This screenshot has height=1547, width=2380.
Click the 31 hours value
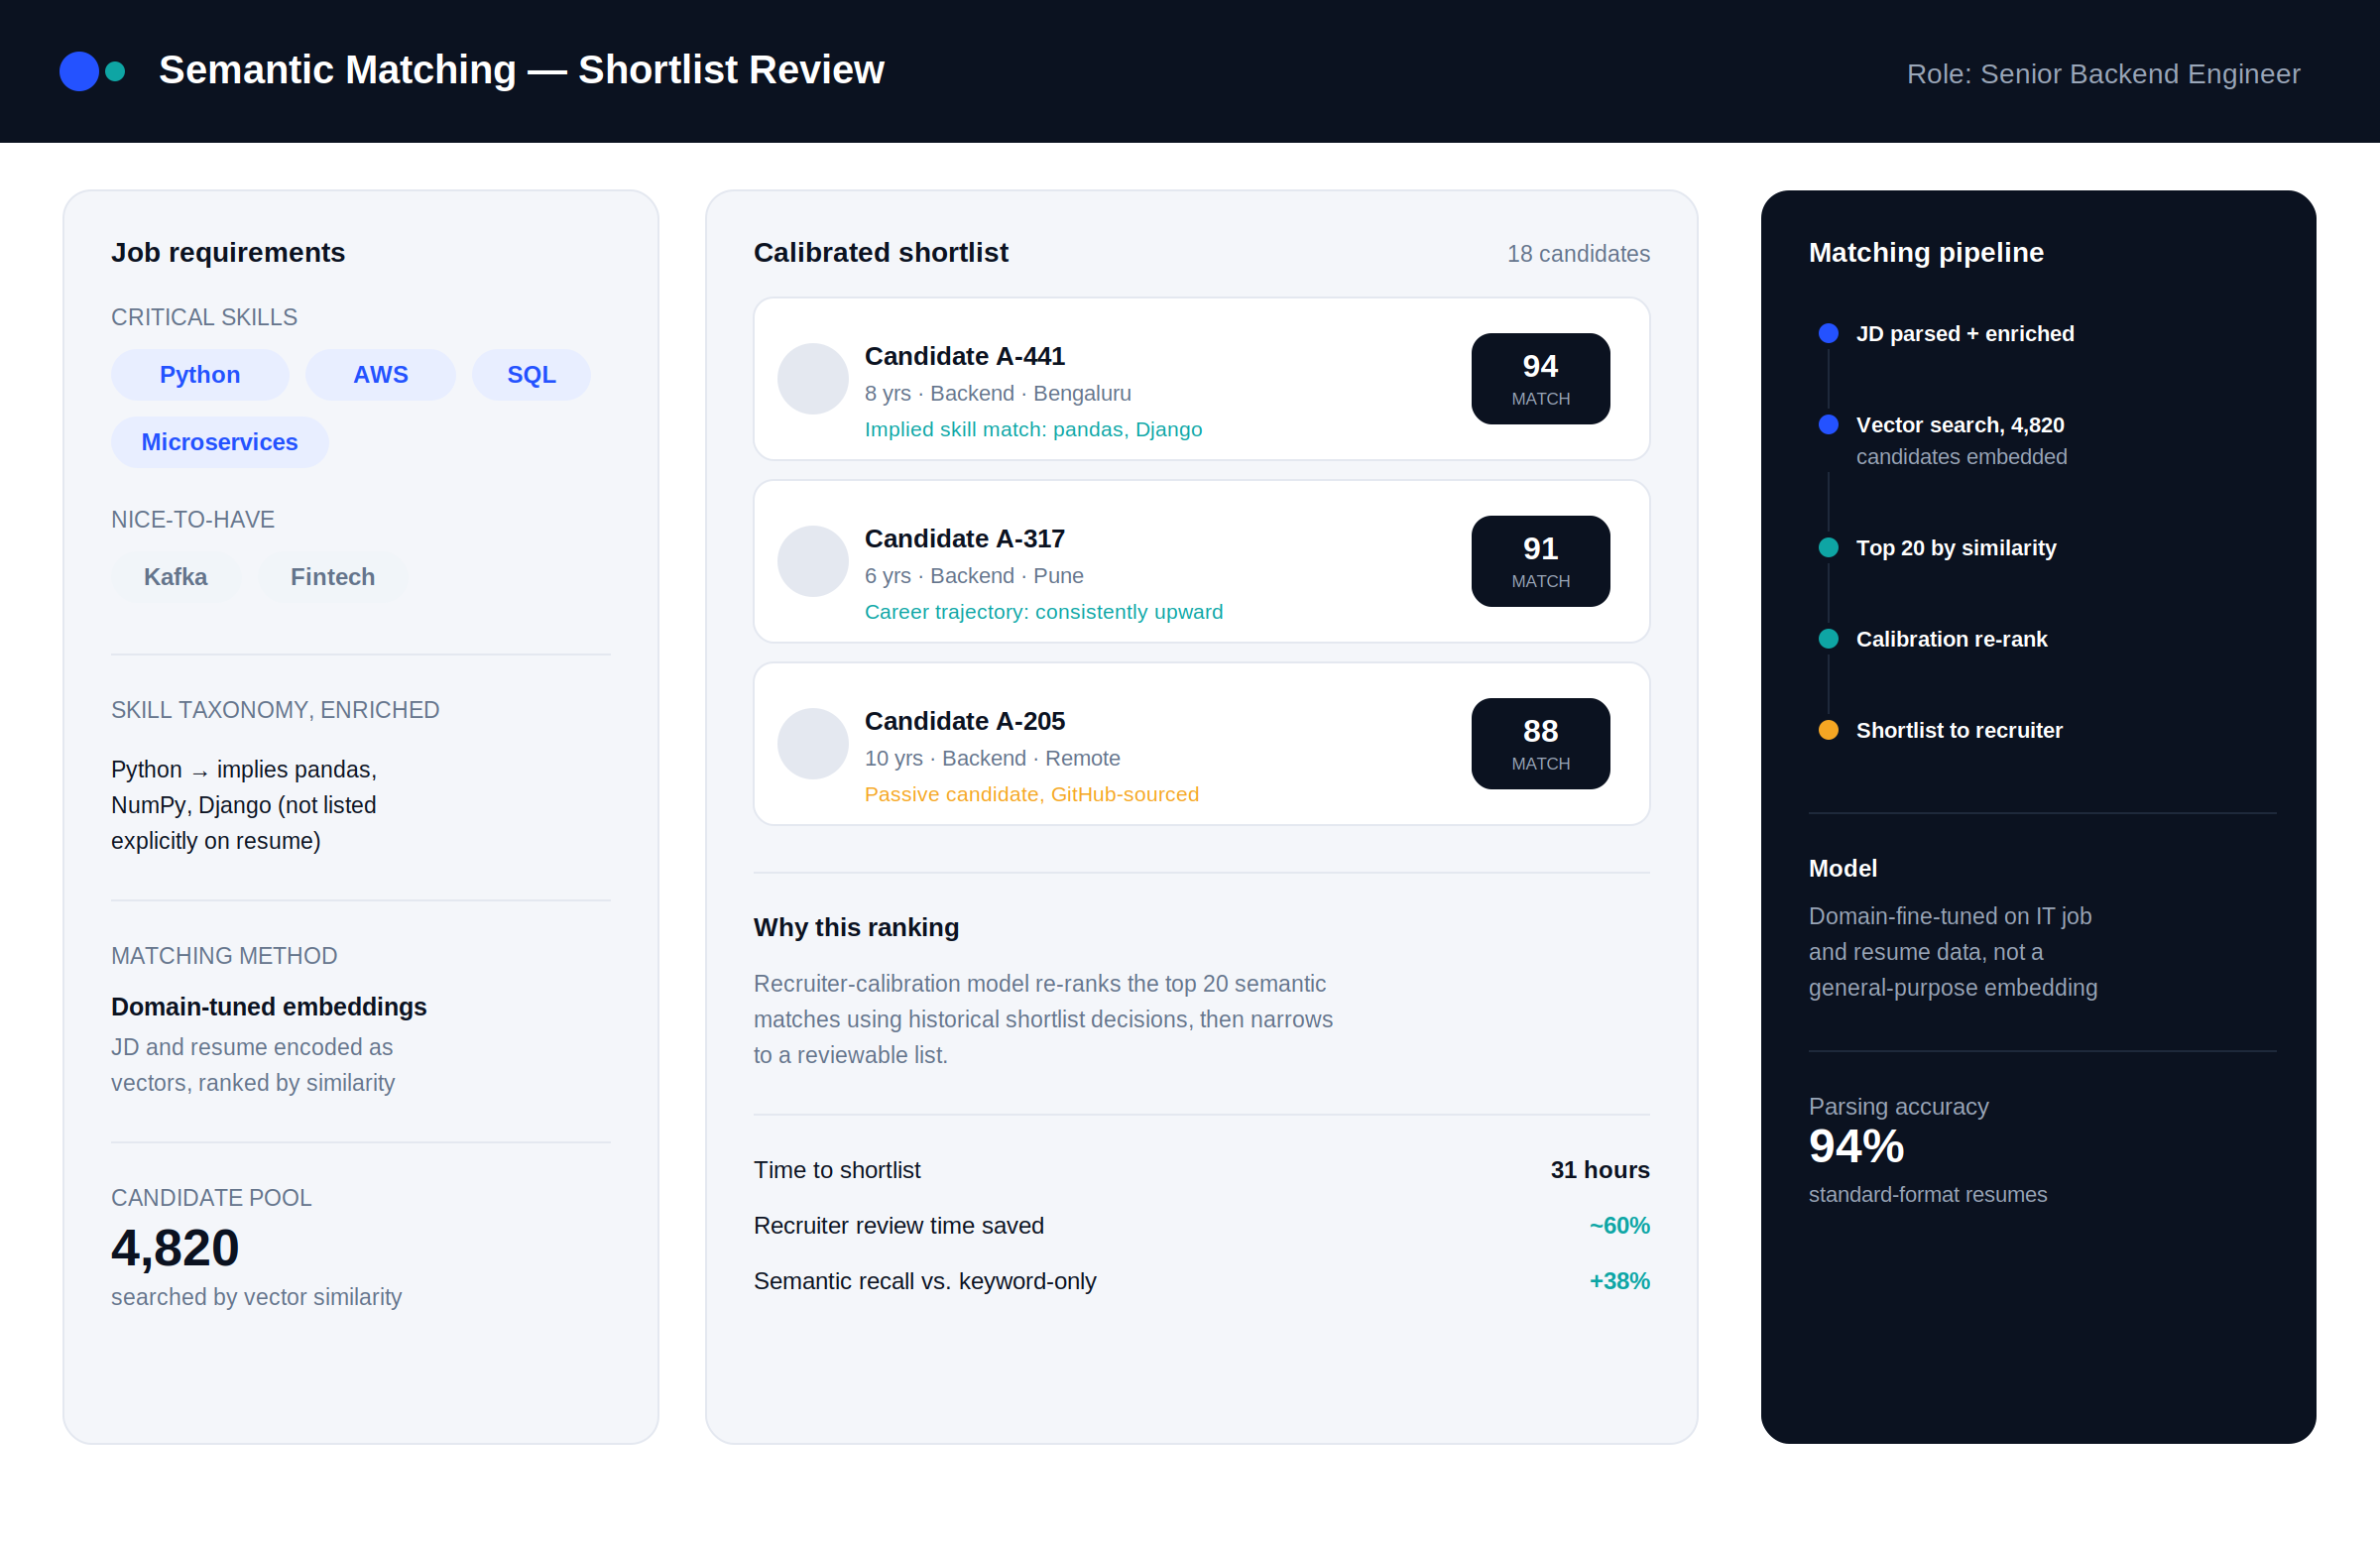pyautogui.click(x=1599, y=1171)
